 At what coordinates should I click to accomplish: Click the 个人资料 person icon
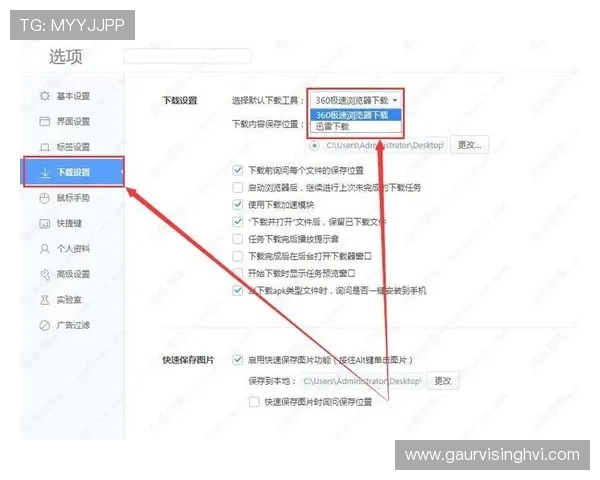pos(45,249)
